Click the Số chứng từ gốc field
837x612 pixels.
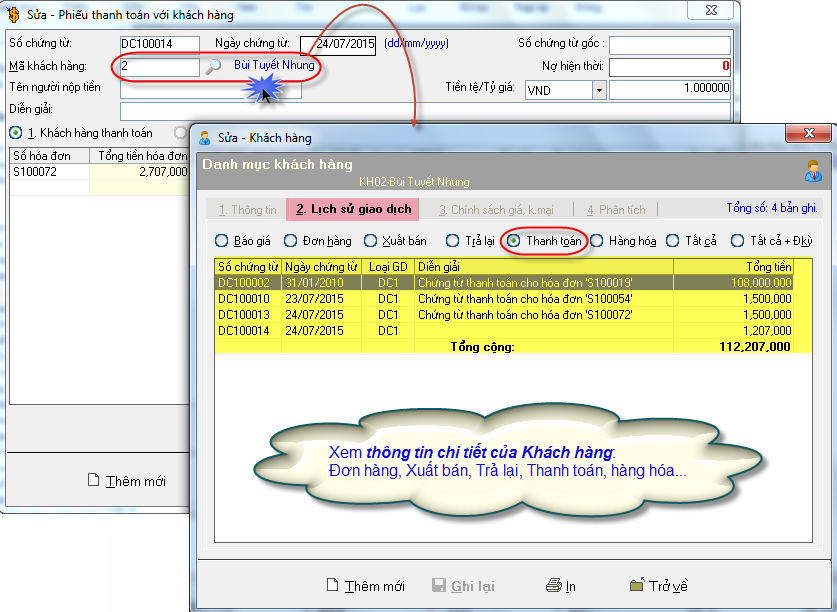click(670, 44)
